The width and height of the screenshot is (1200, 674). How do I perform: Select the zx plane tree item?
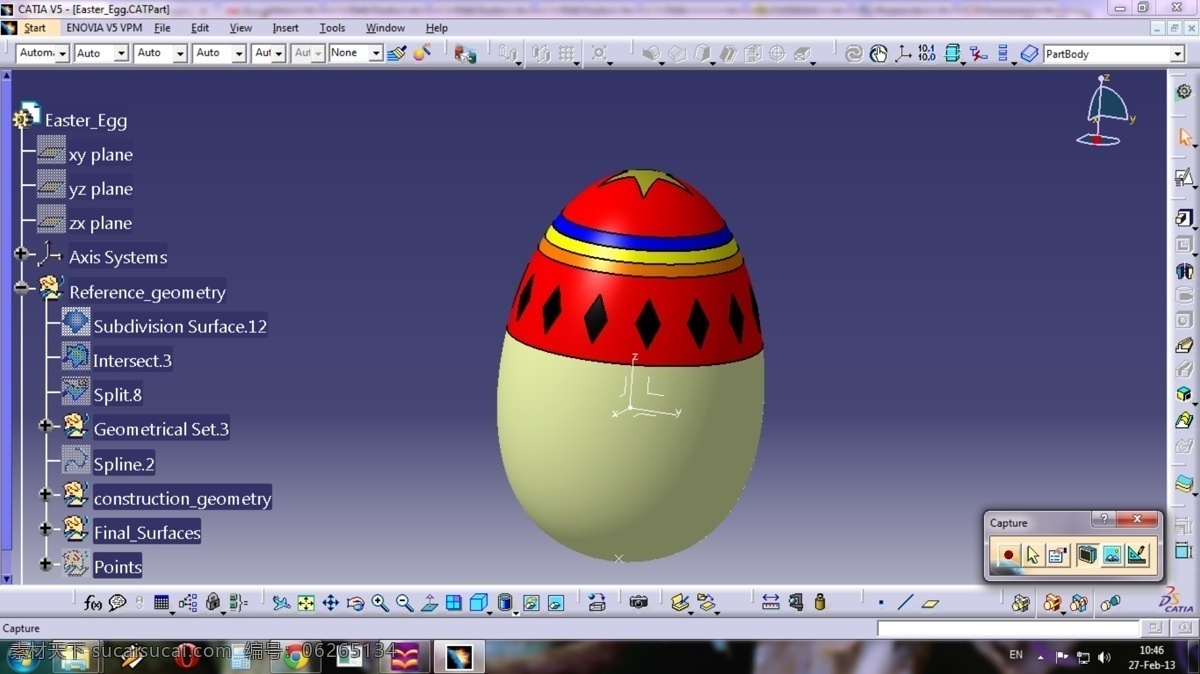100,223
